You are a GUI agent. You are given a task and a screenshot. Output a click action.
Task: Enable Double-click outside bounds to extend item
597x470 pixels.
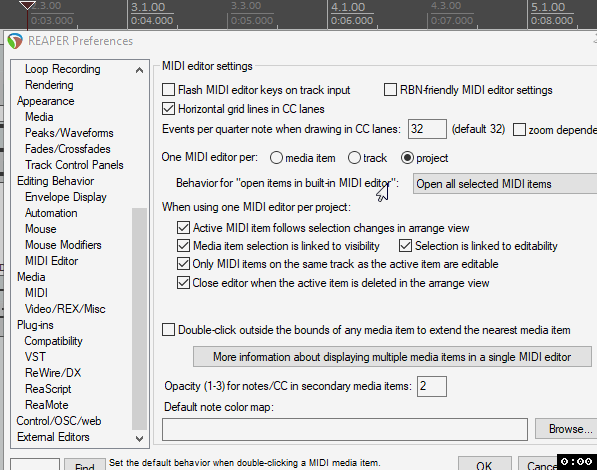click(x=168, y=330)
